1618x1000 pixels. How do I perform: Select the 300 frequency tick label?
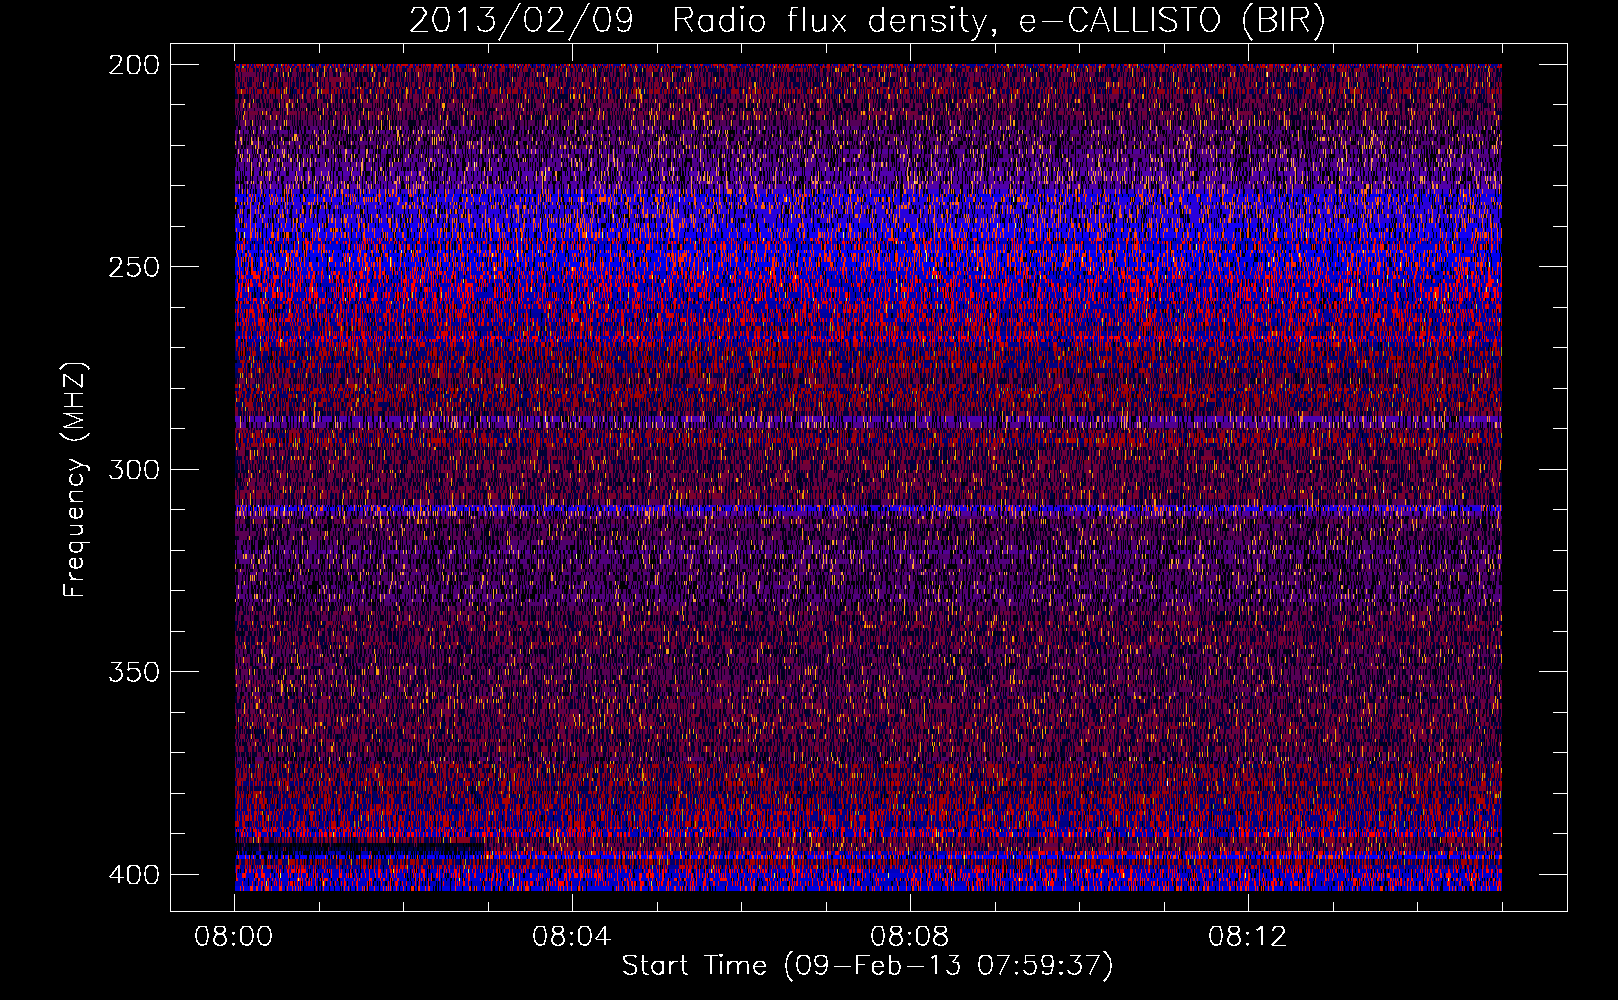pos(134,469)
